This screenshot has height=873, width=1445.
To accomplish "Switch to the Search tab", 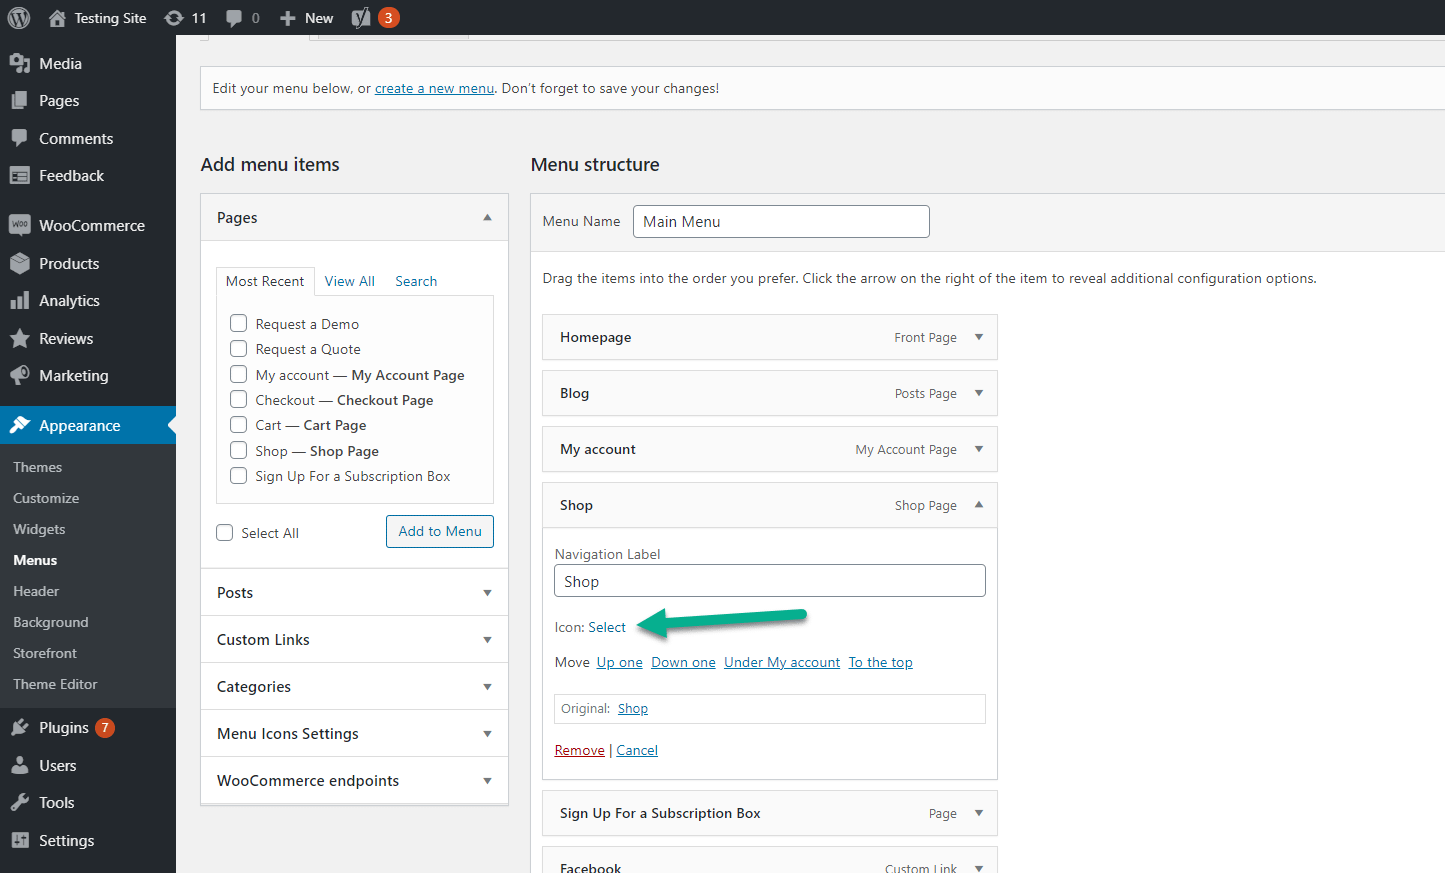I will pos(415,281).
